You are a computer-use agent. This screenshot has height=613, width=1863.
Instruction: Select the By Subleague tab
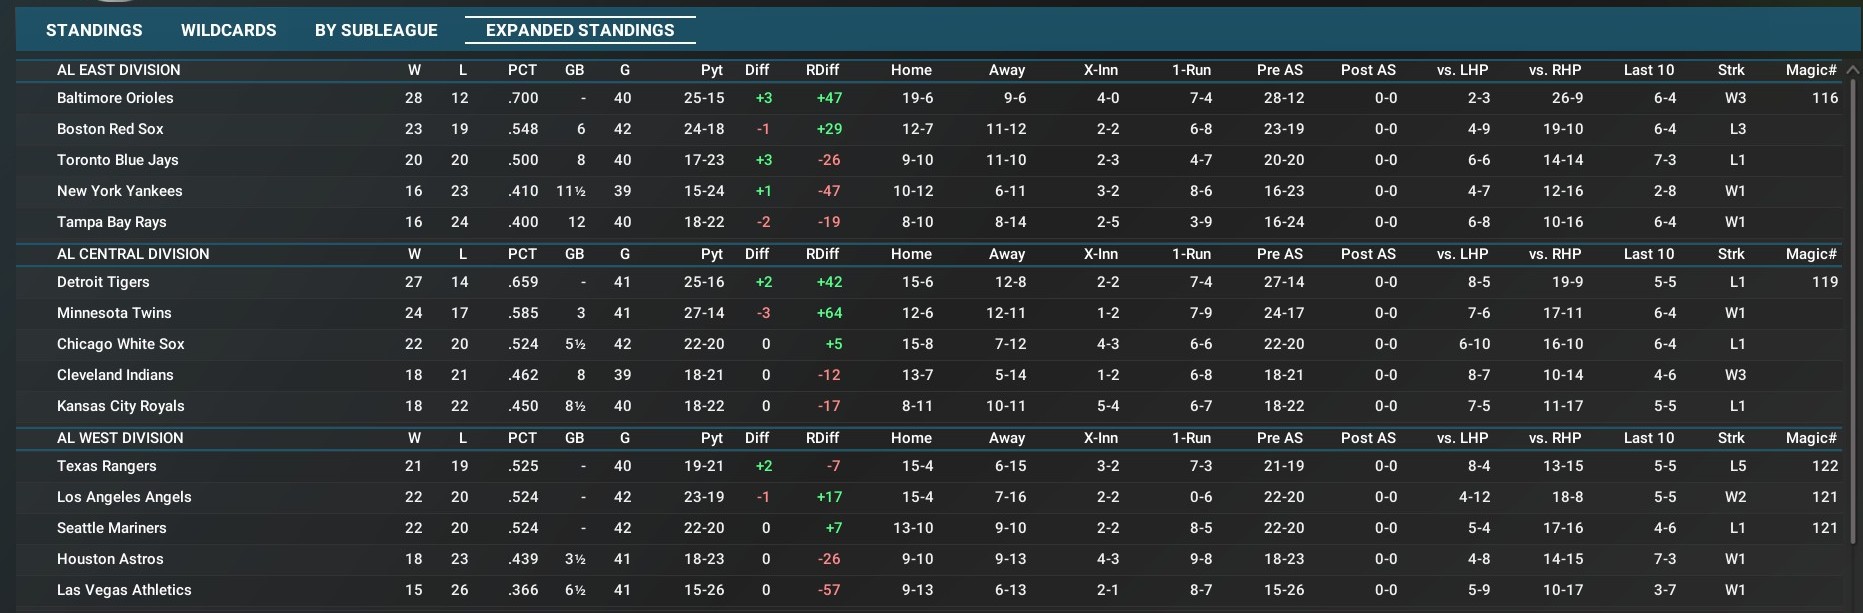(376, 30)
